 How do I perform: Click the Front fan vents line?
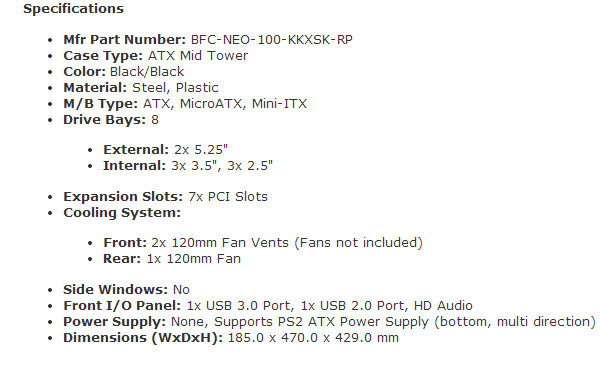tap(263, 243)
